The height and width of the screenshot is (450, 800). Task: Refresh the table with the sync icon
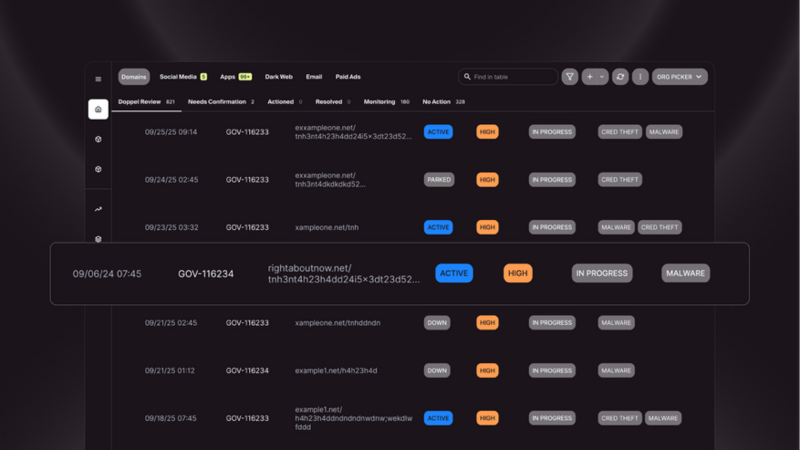coord(620,77)
